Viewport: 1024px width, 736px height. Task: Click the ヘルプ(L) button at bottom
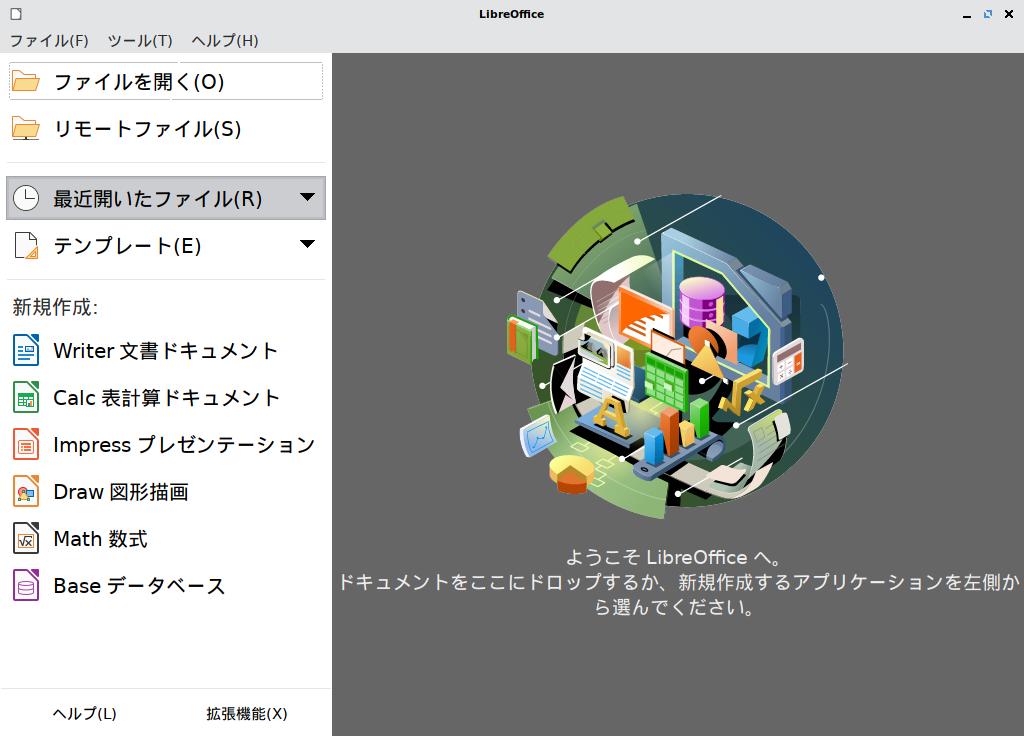click(84, 713)
